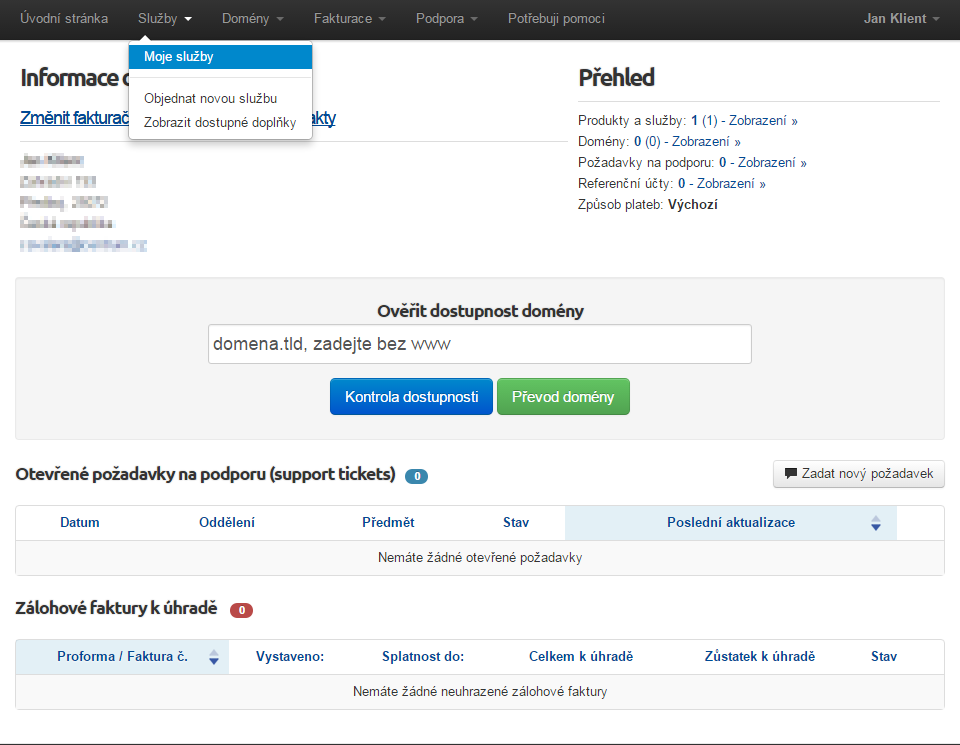Open the Fakturace dropdown

click(349, 18)
